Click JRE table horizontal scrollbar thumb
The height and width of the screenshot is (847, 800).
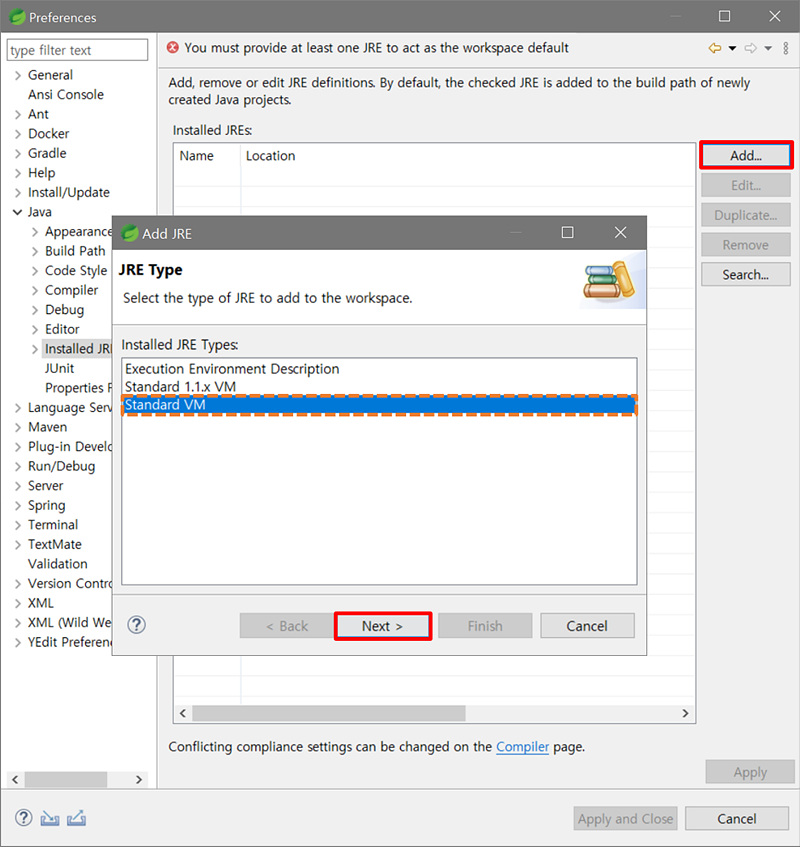(x=328, y=713)
